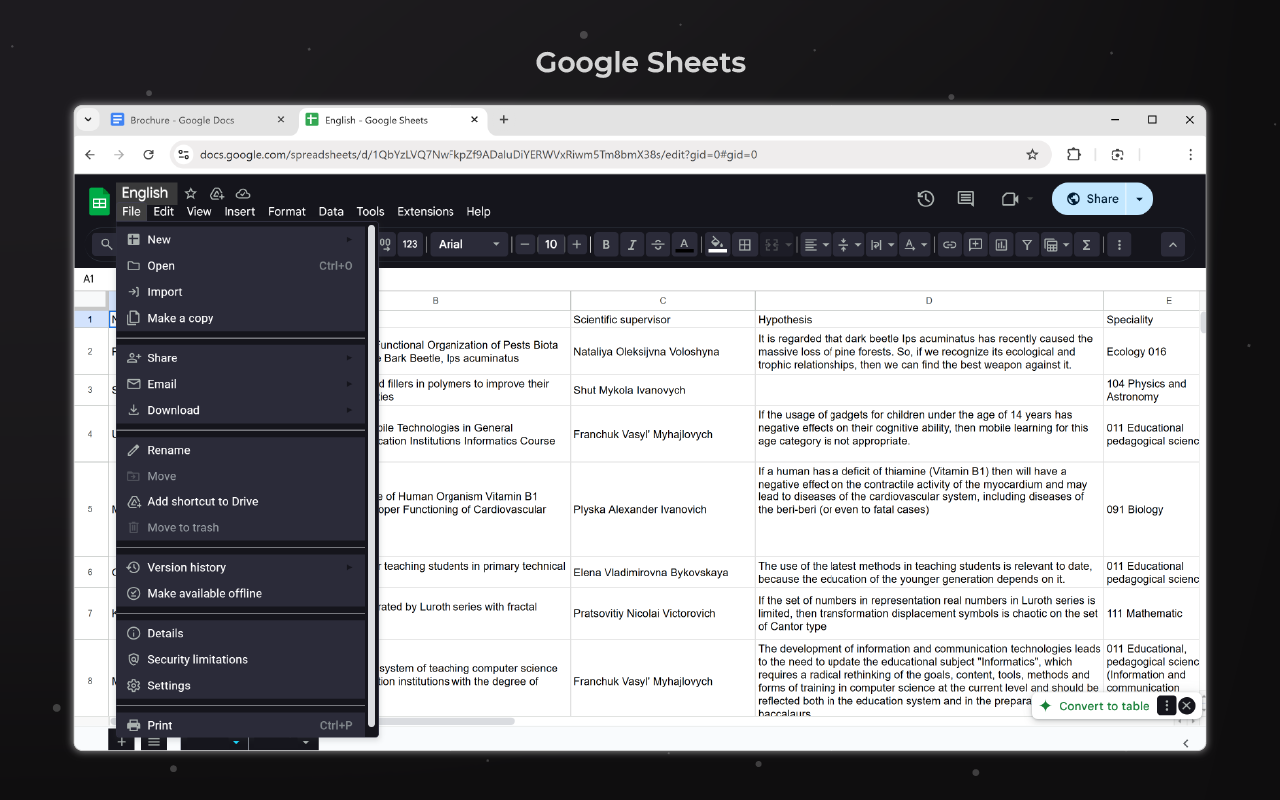Toggle italic formatting
Screen dimensions: 1280x800
click(x=631, y=244)
